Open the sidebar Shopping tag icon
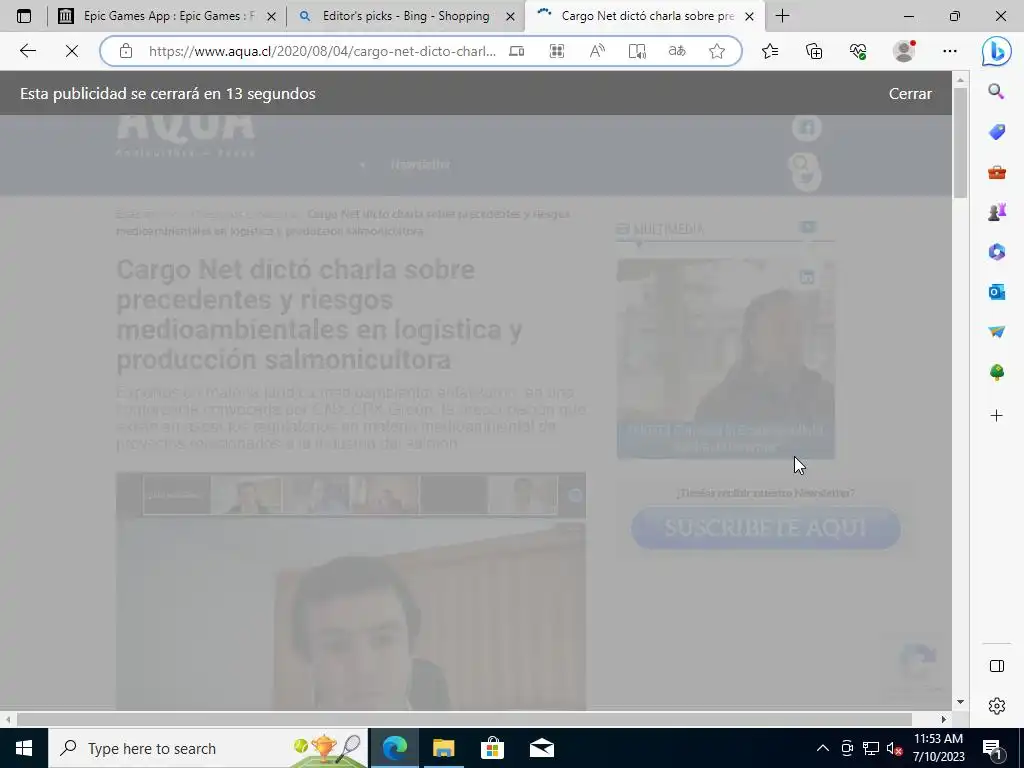1024x768 pixels. (997, 132)
